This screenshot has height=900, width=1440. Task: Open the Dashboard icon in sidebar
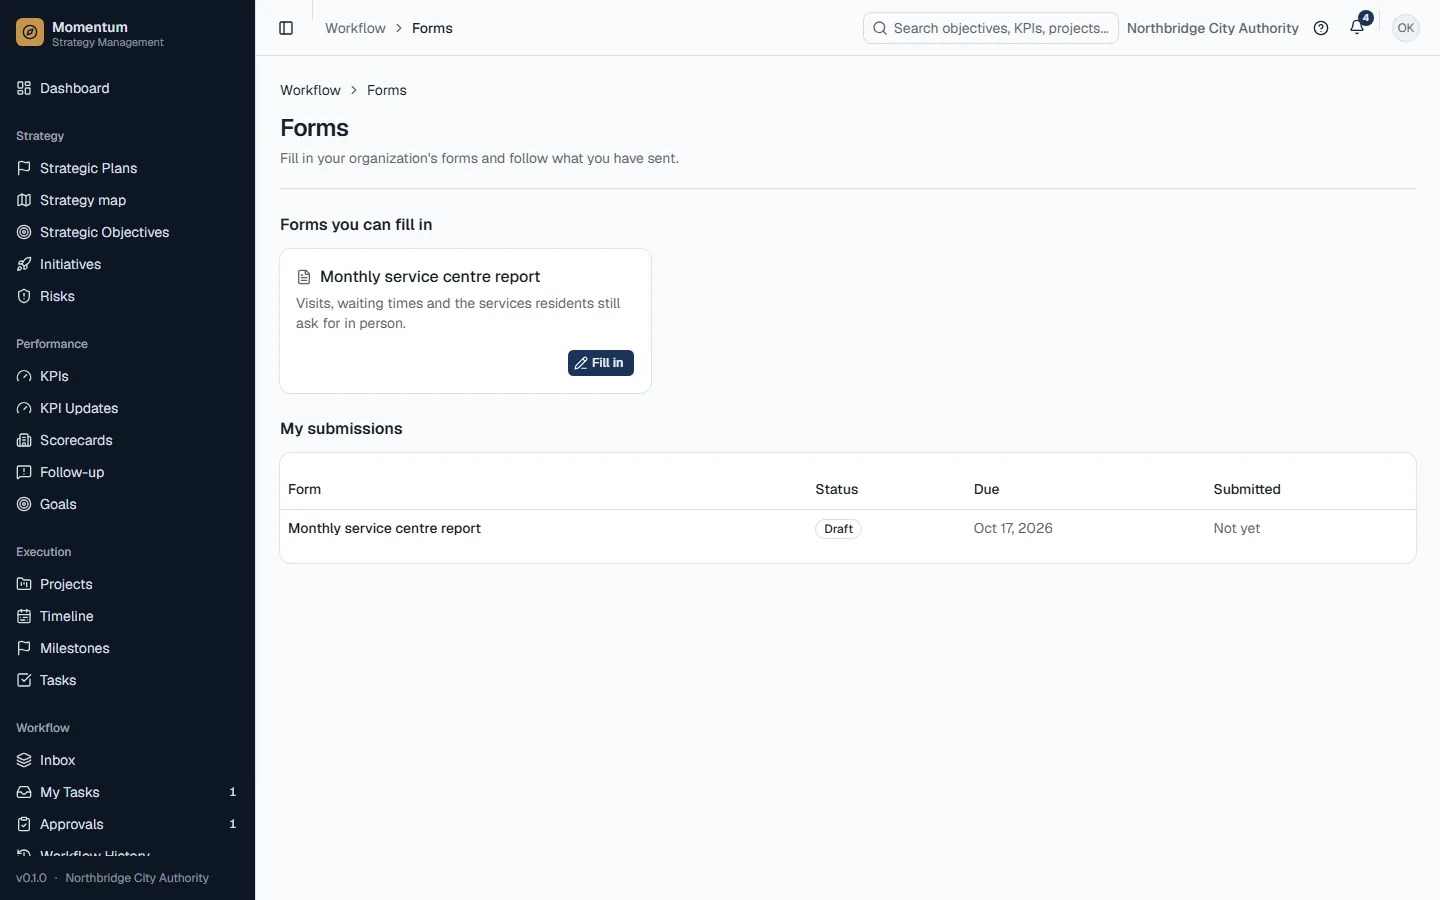click(24, 88)
